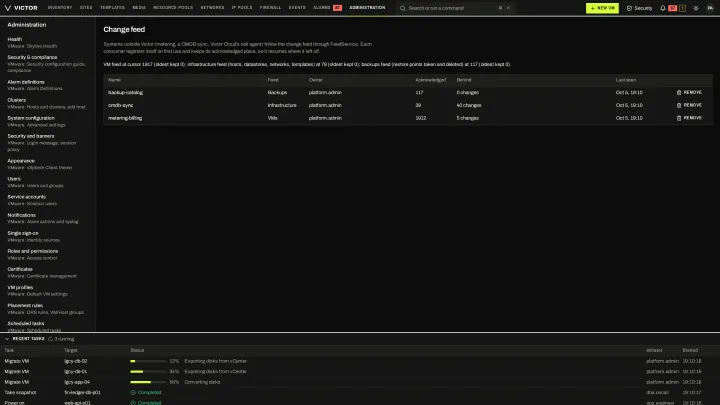This screenshot has width=720, height=405.
Task: Click trash icon for metering-billing consumer
Action: tap(679, 118)
